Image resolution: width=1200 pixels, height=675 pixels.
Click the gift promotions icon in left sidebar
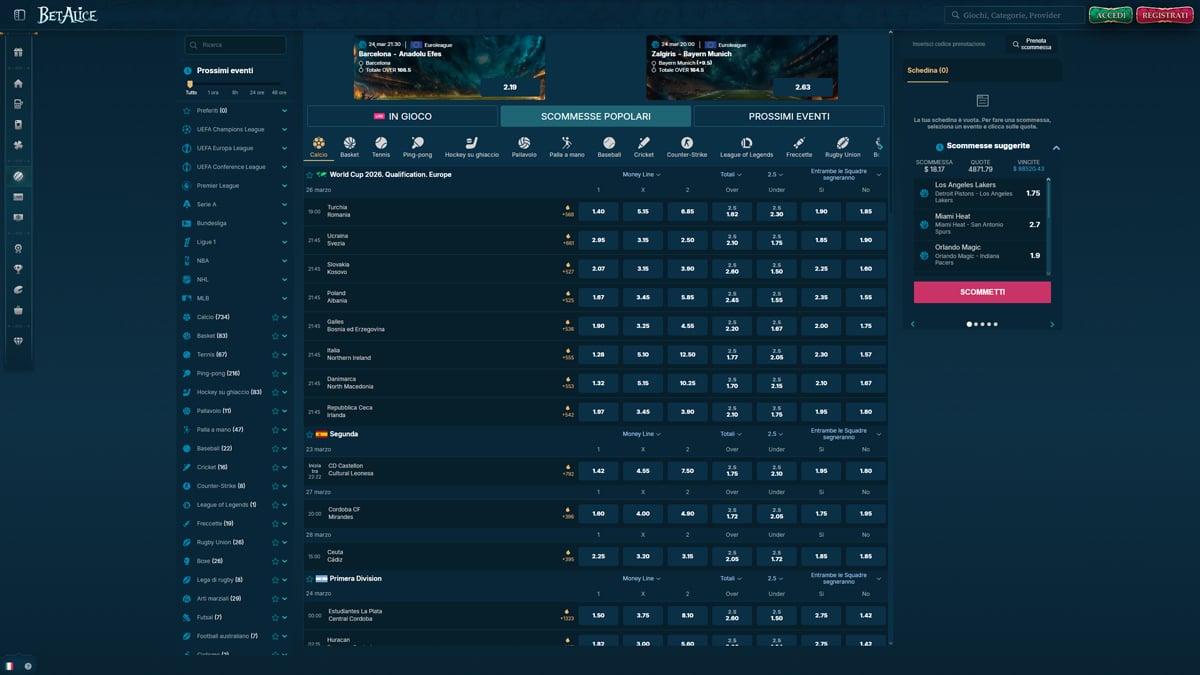point(18,52)
